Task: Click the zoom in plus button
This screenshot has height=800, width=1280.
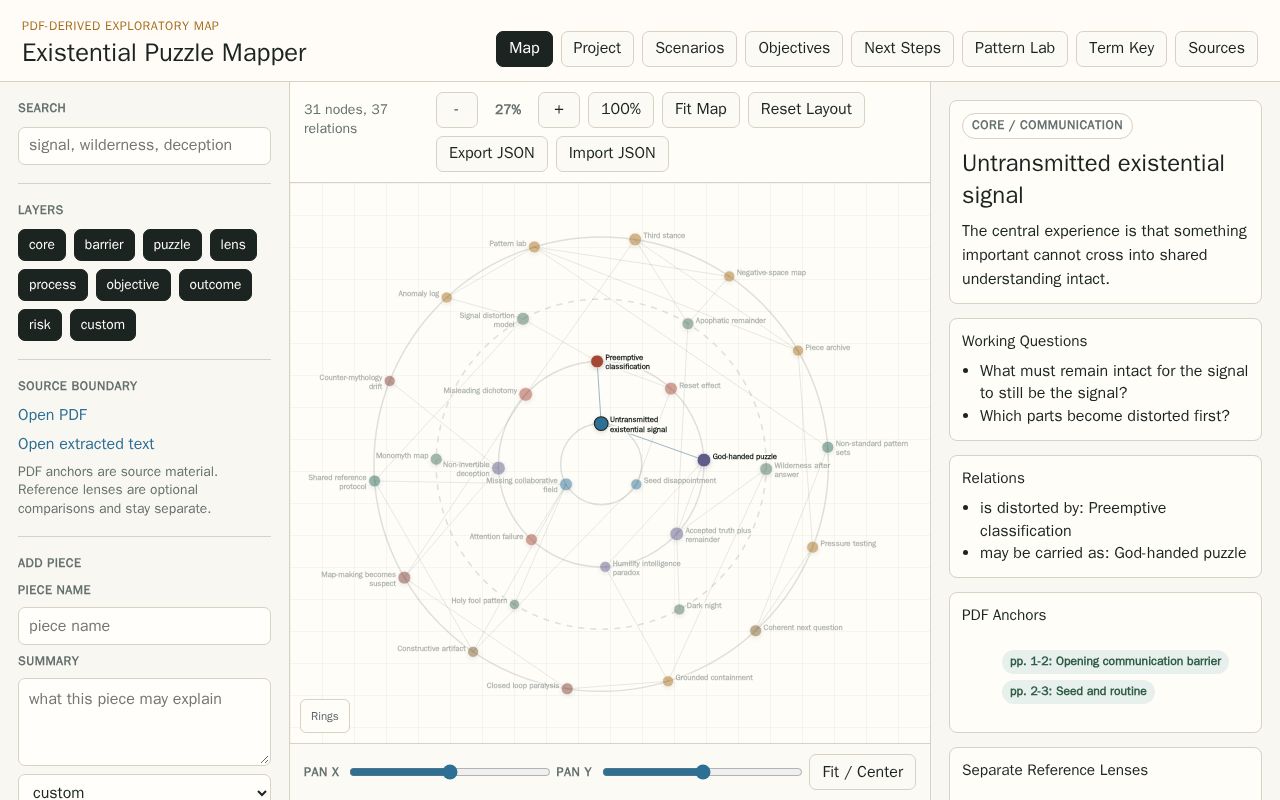Action: (x=559, y=109)
